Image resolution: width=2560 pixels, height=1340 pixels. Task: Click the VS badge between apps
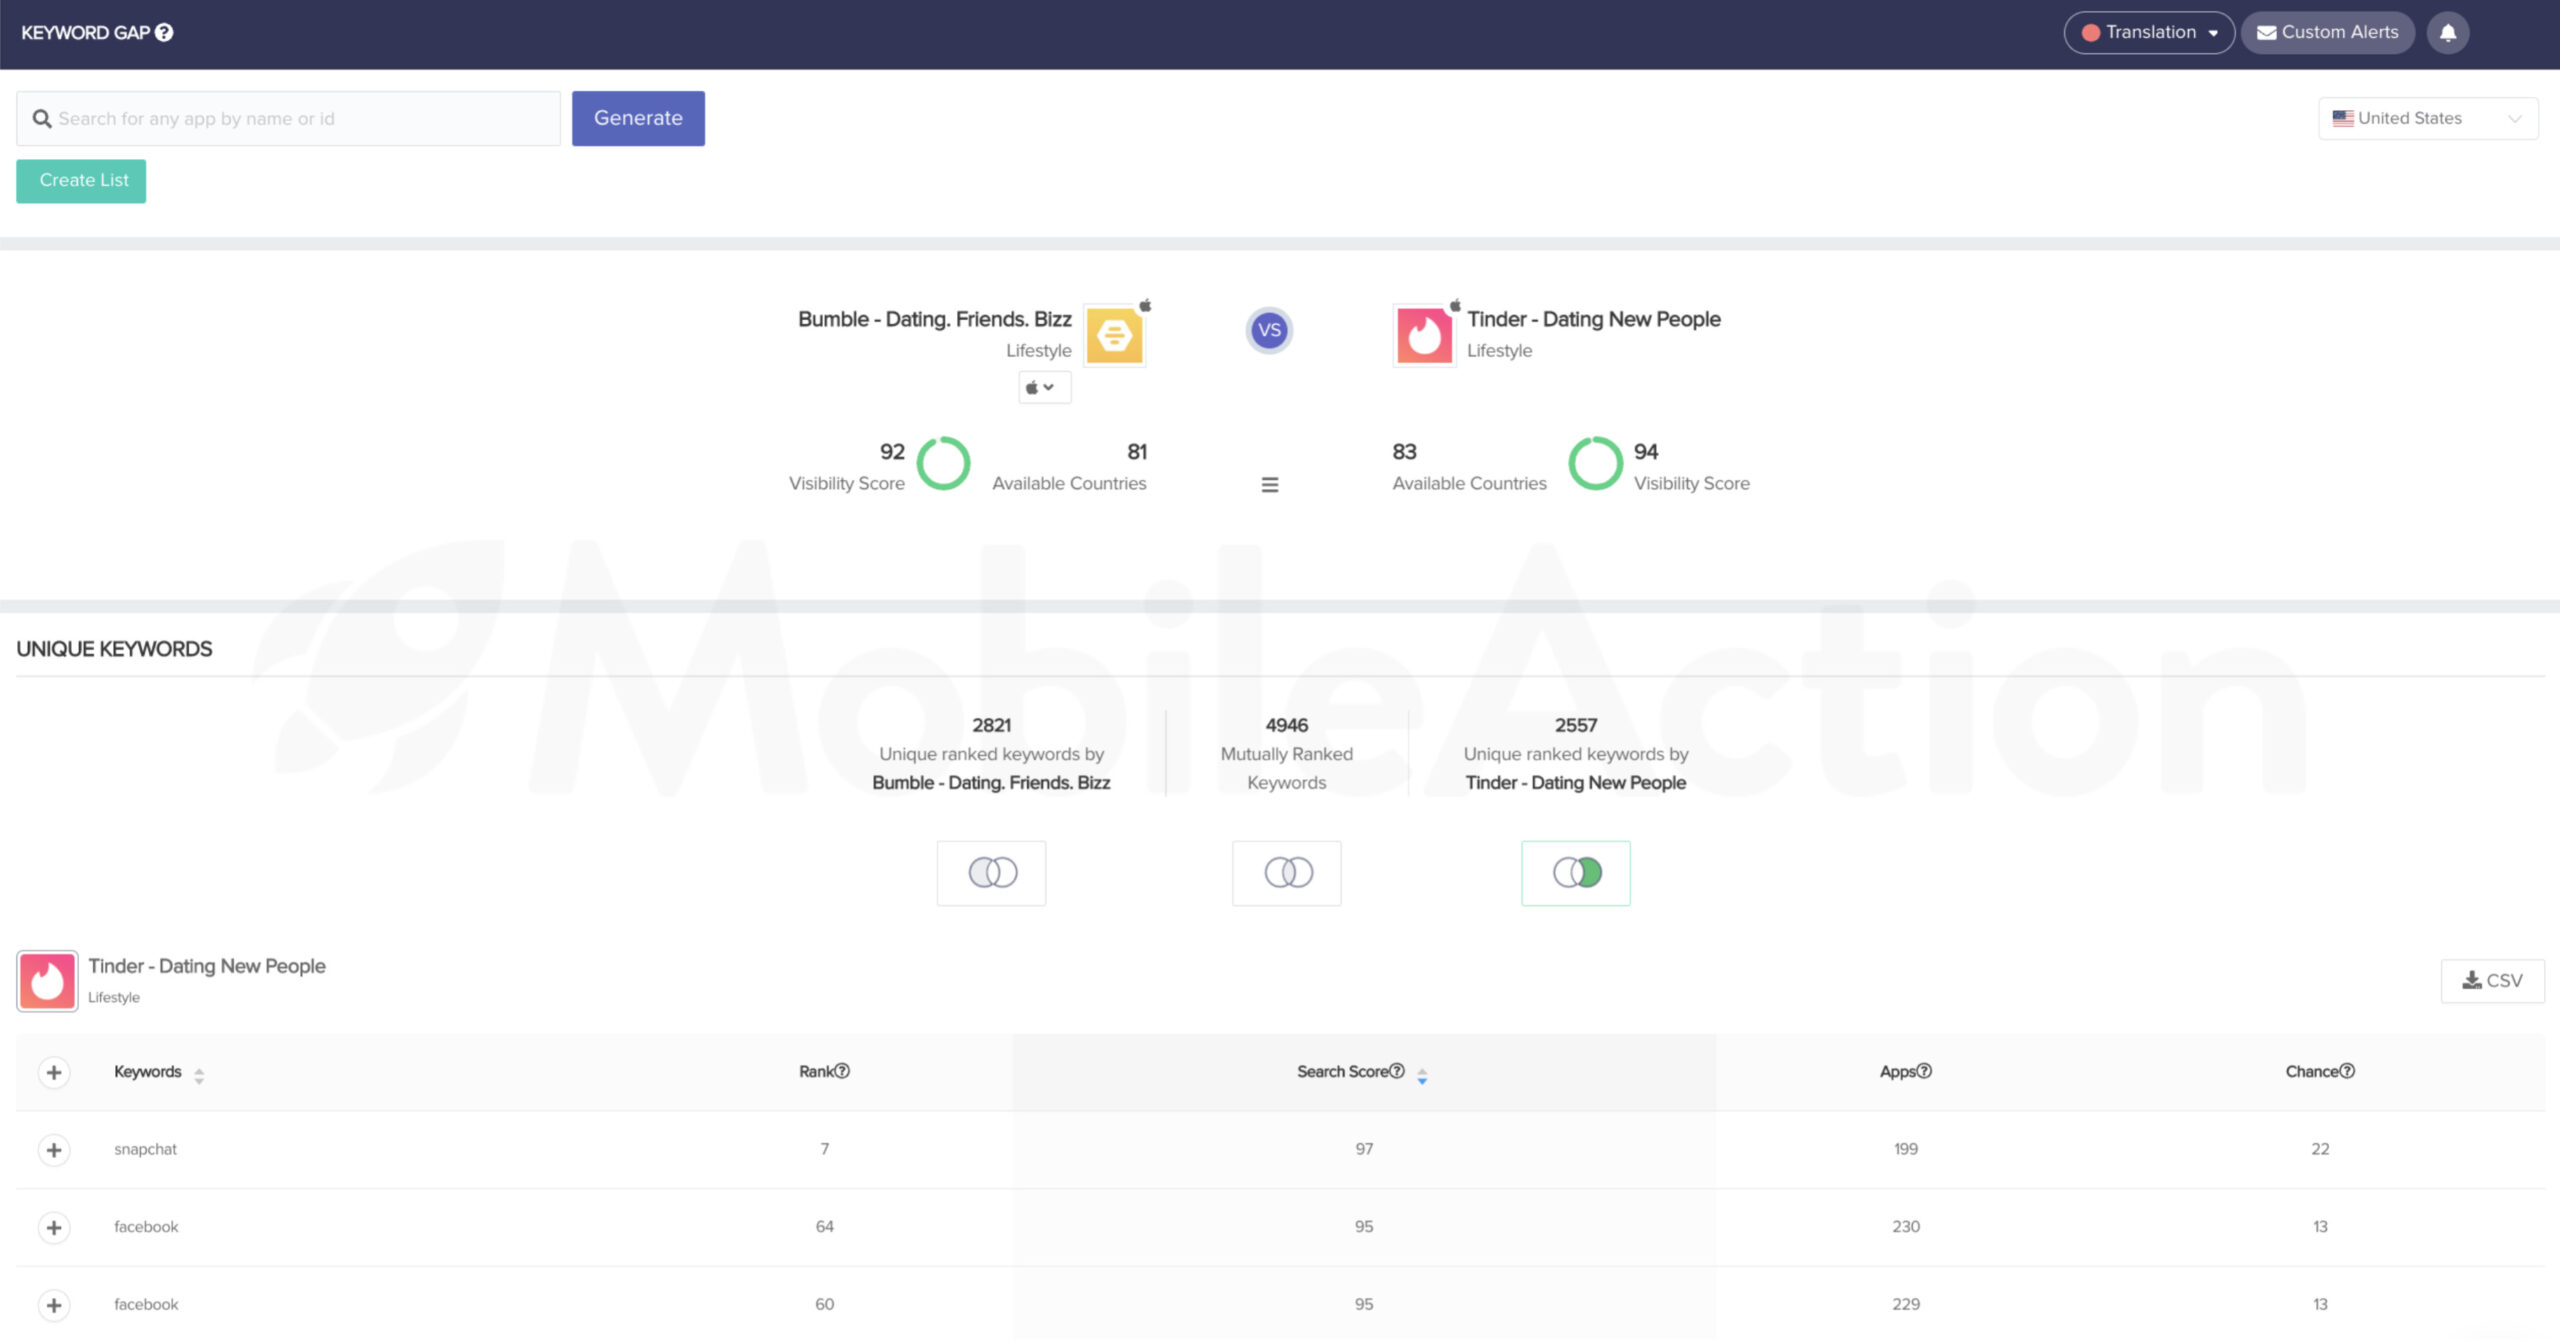tap(1269, 330)
